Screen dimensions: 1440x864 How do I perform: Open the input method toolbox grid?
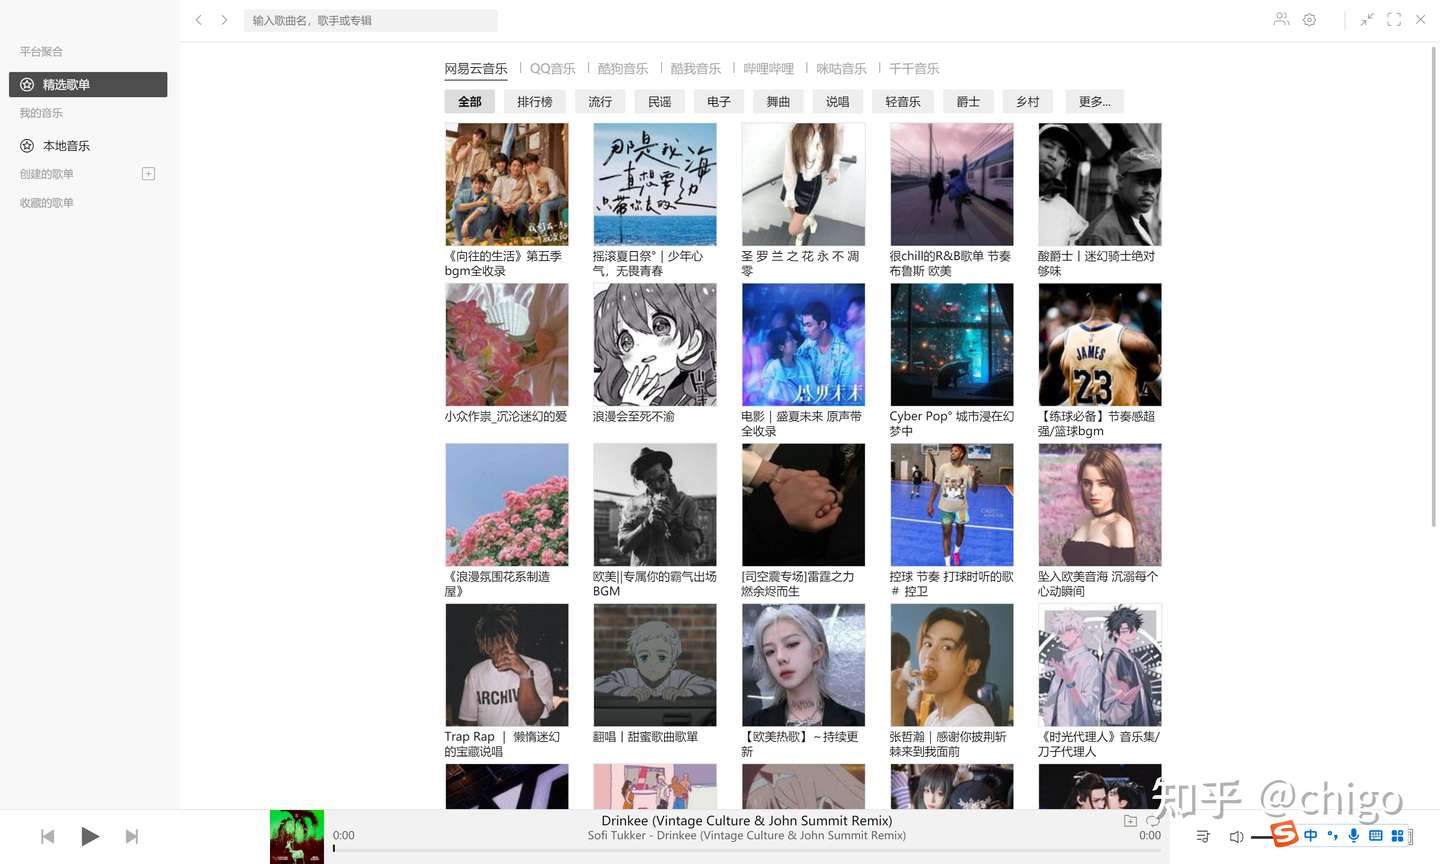(x=1397, y=835)
